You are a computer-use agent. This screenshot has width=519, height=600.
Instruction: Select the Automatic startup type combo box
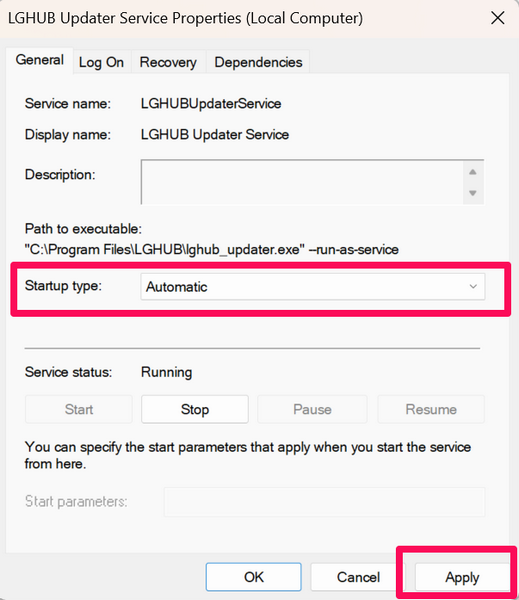(x=313, y=286)
